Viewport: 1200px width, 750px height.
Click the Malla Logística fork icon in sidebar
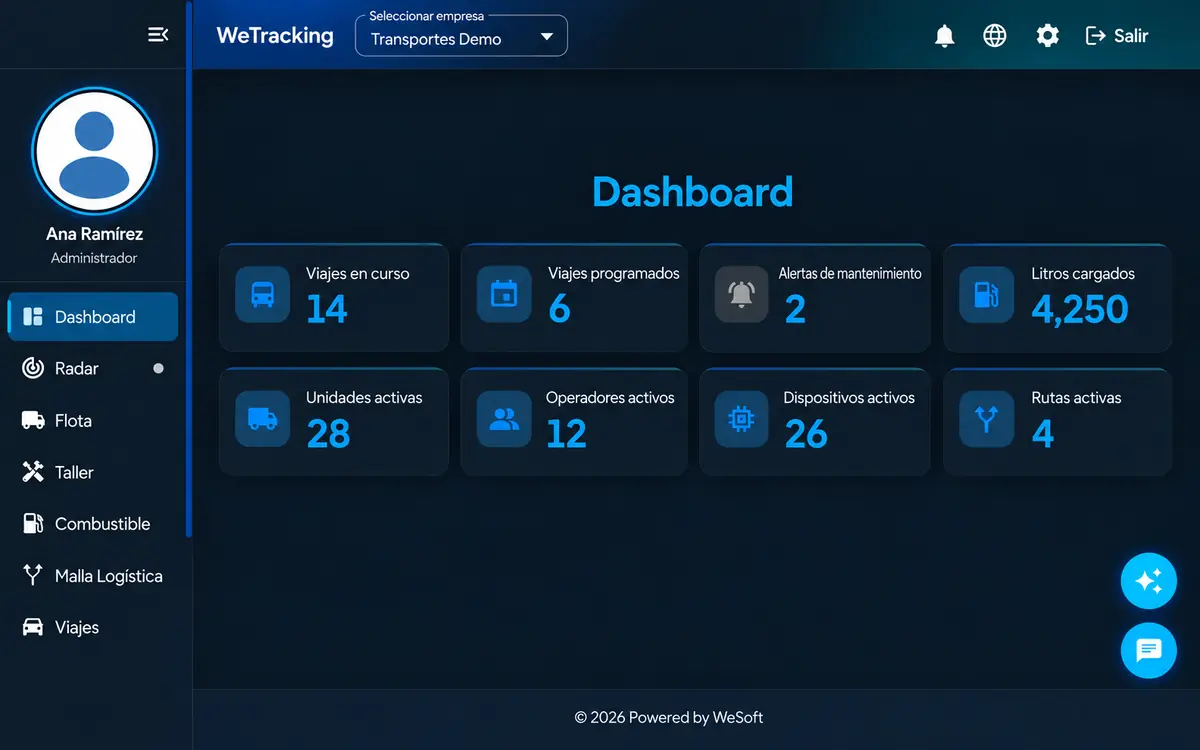pos(33,575)
